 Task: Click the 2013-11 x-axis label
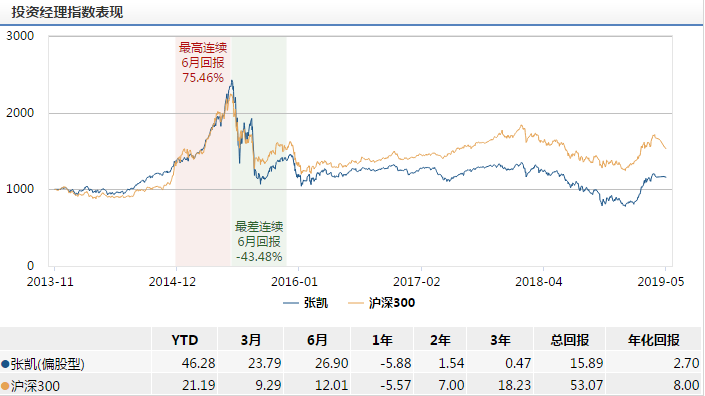50,282
